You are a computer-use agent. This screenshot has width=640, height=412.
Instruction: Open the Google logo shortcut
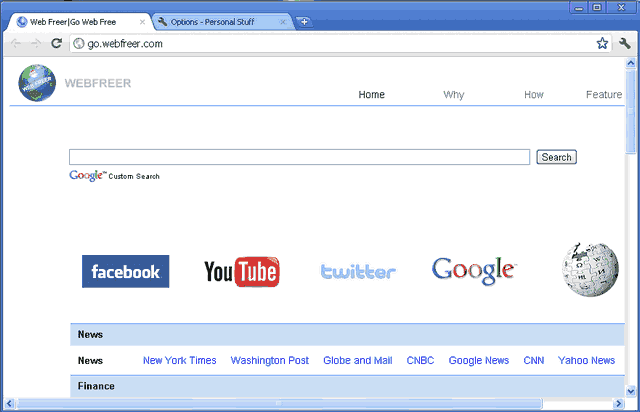click(x=474, y=271)
